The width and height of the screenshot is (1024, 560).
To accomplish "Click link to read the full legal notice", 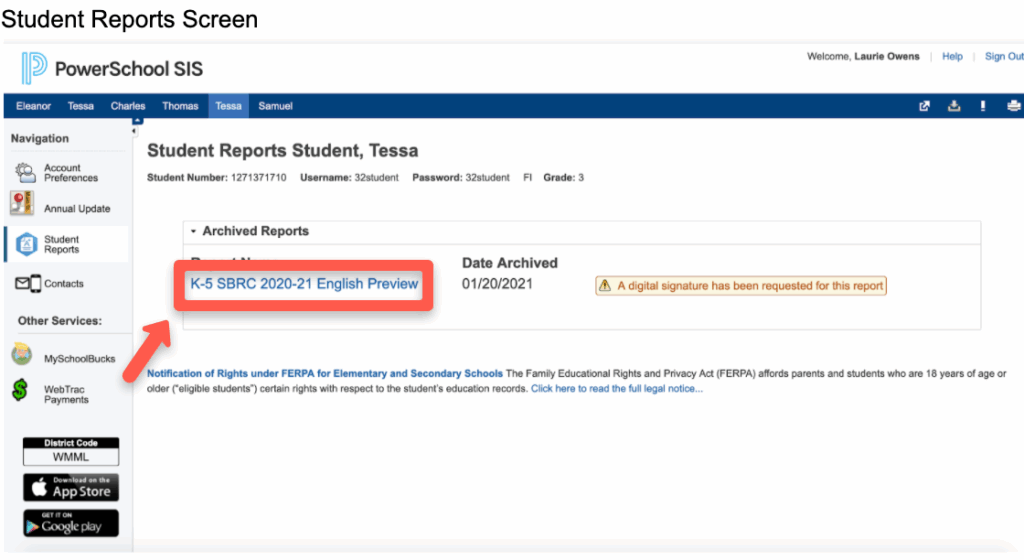I will (616, 388).
